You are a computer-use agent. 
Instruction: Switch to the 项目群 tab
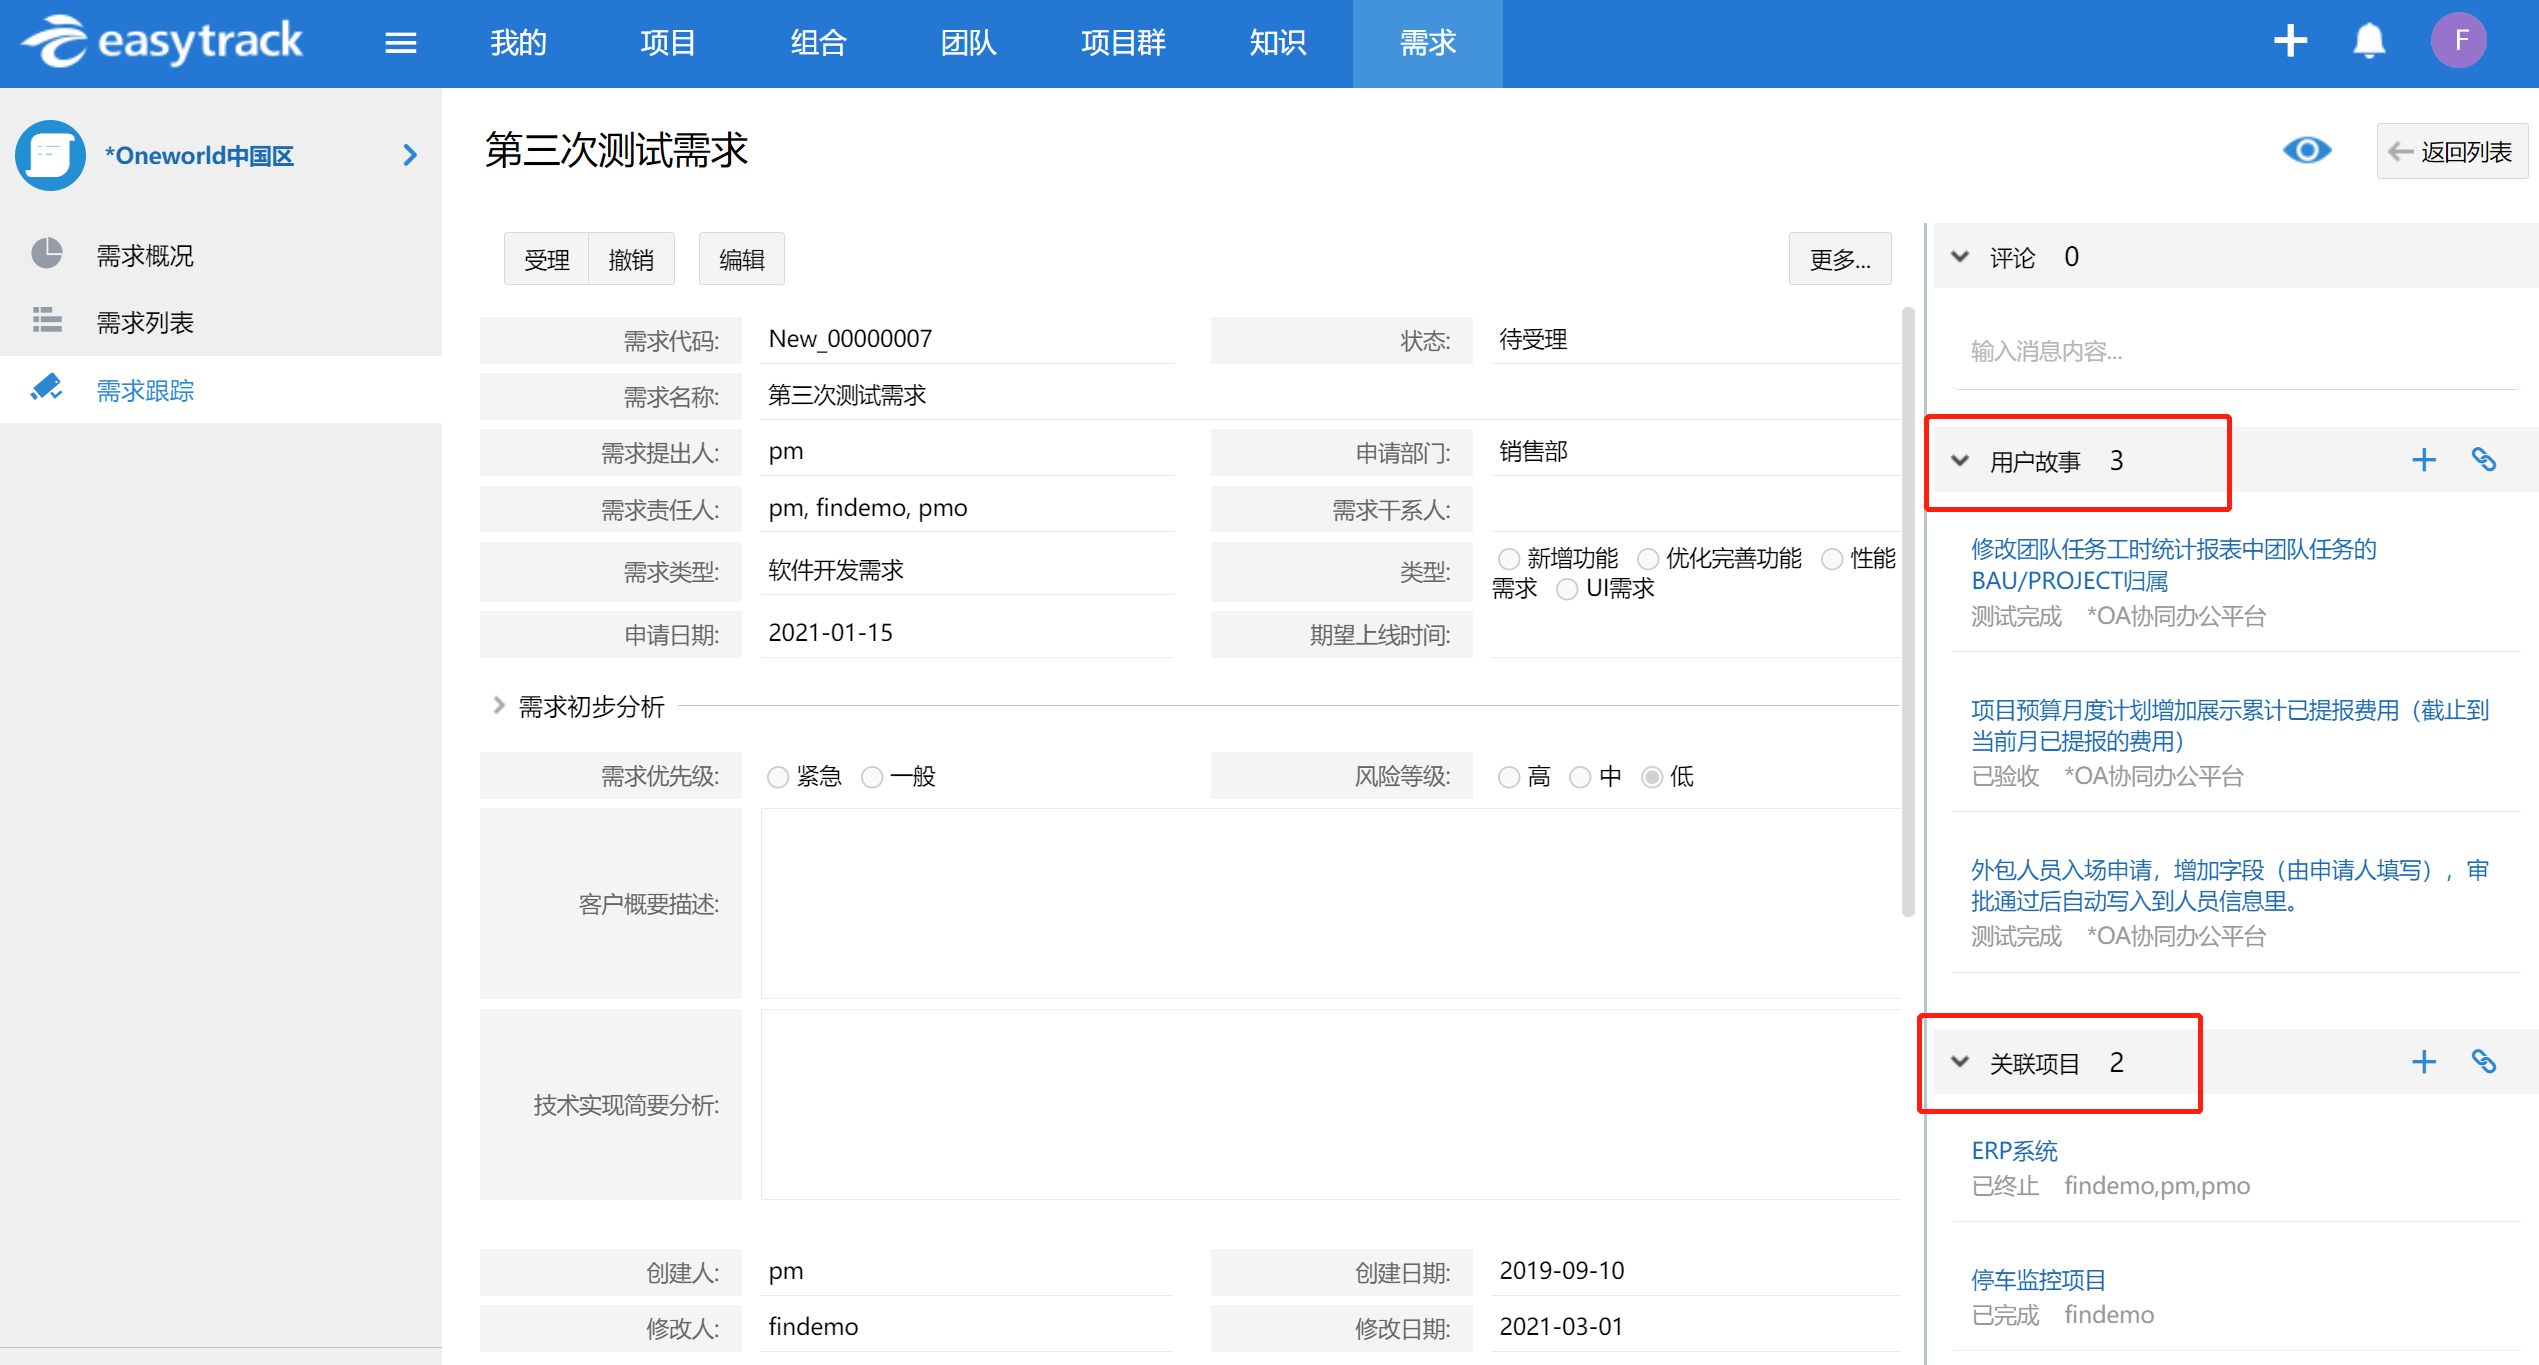tap(1123, 43)
